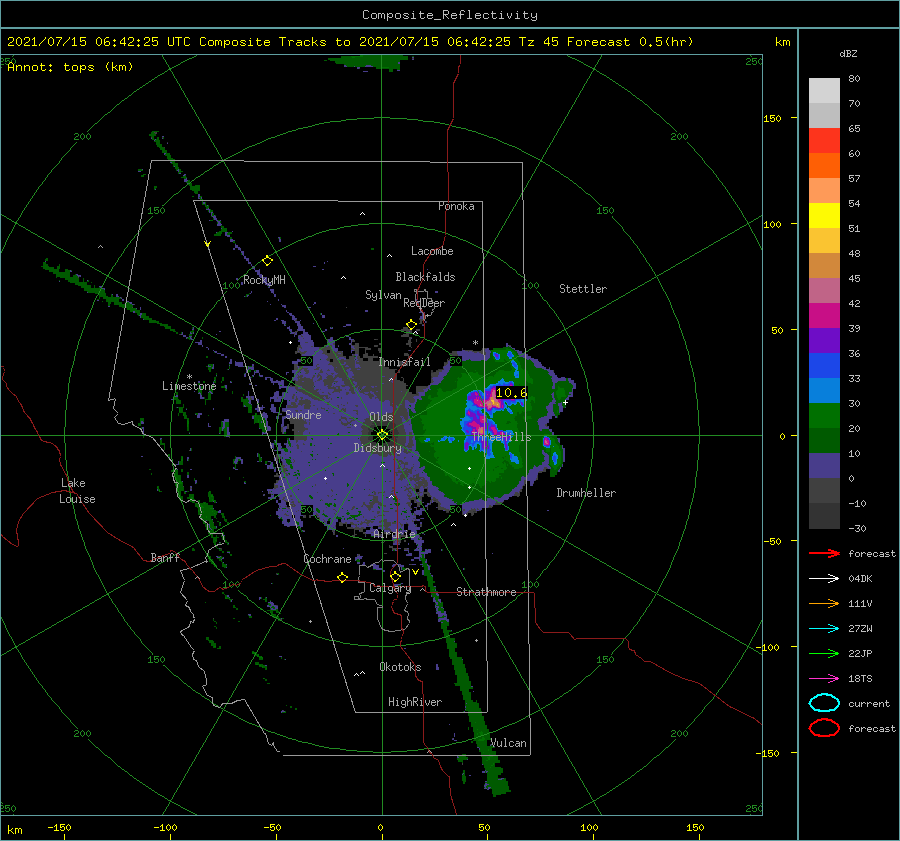Click the ThreeHills label over storm
The width and height of the screenshot is (900, 841).
click(501, 437)
